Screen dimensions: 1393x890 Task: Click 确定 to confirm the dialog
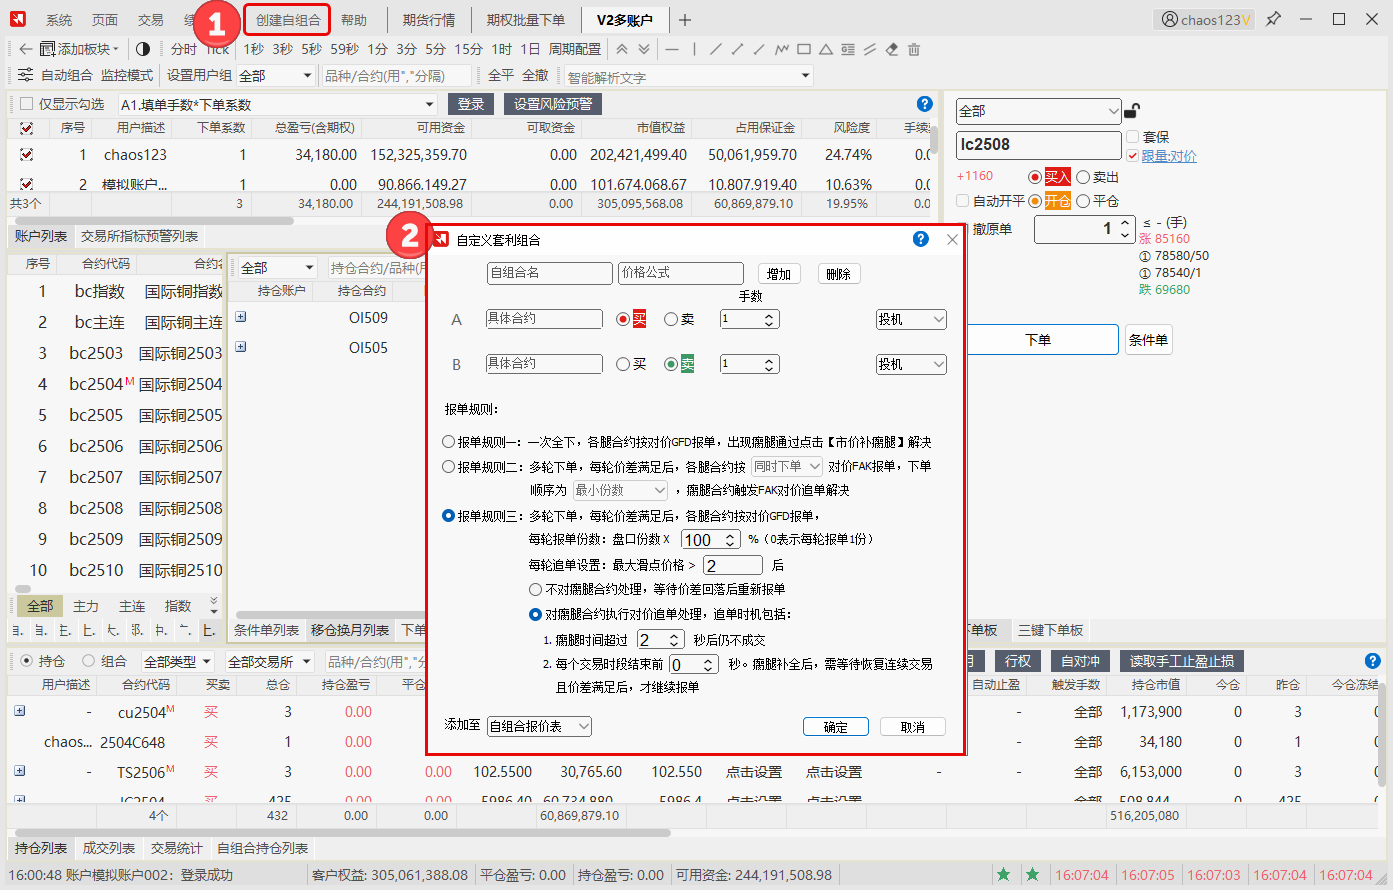tap(835, 727)
